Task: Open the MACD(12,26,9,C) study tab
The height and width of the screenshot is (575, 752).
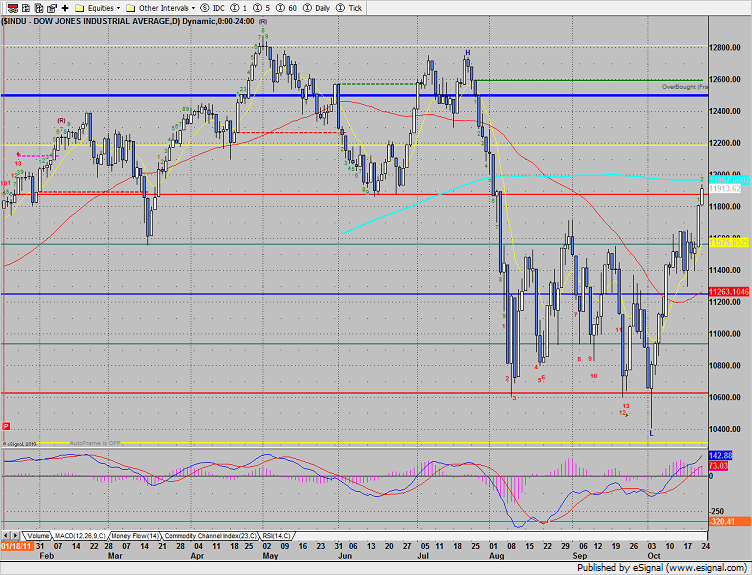Action: click(x=80, y=536)
